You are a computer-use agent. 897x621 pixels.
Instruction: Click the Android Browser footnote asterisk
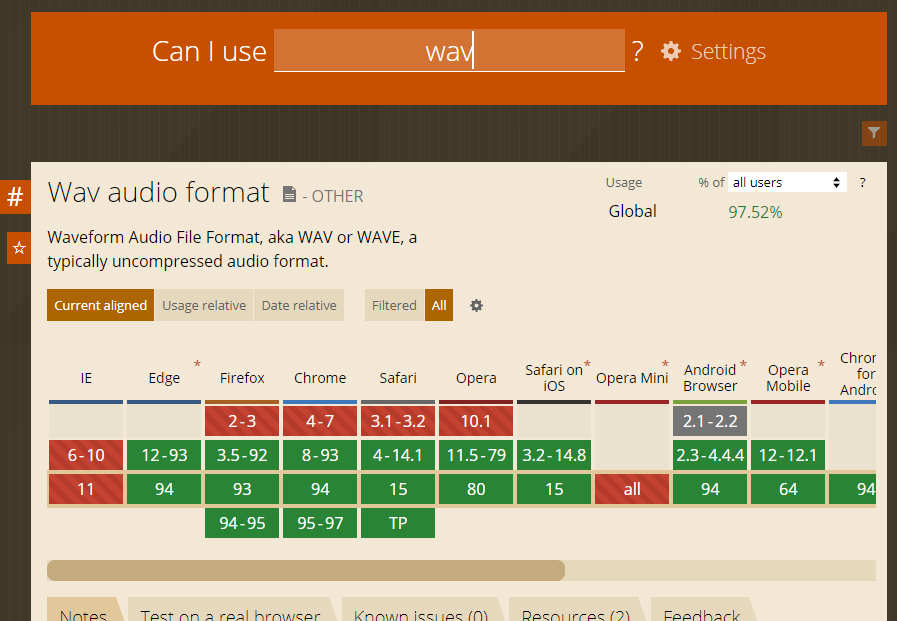pos(743,364)
